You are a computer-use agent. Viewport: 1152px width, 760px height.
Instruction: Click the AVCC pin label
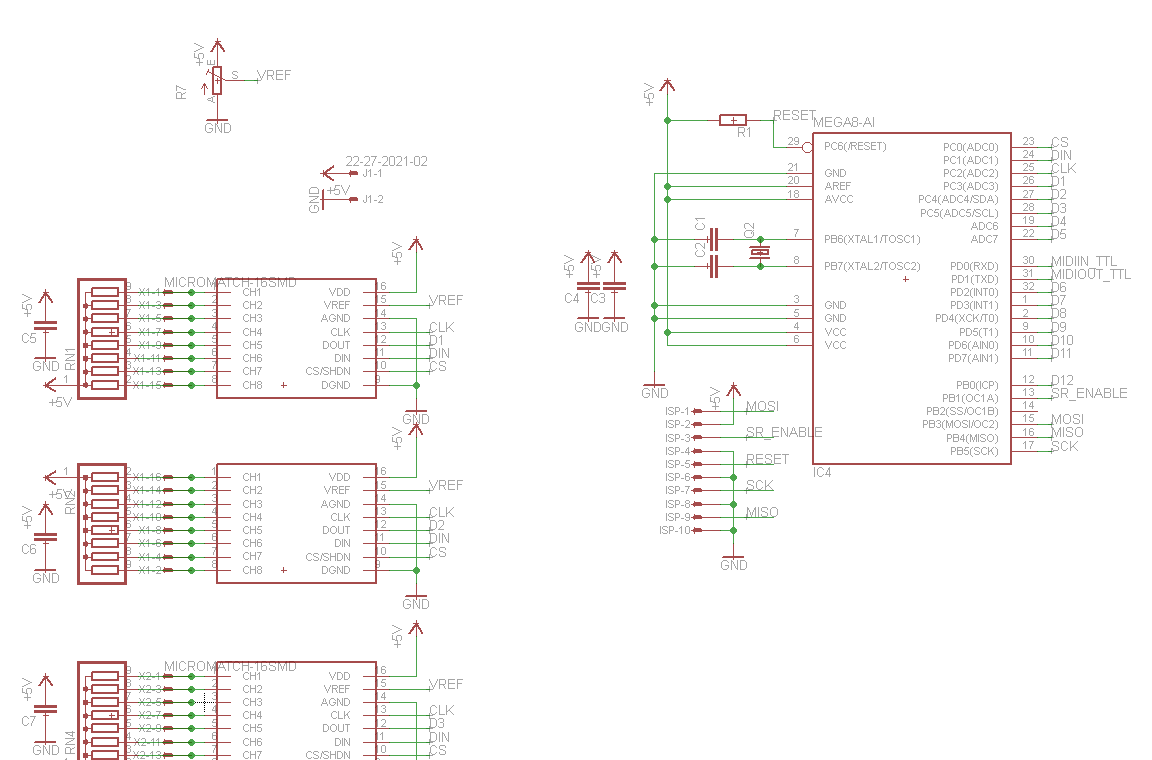point(838,199)
